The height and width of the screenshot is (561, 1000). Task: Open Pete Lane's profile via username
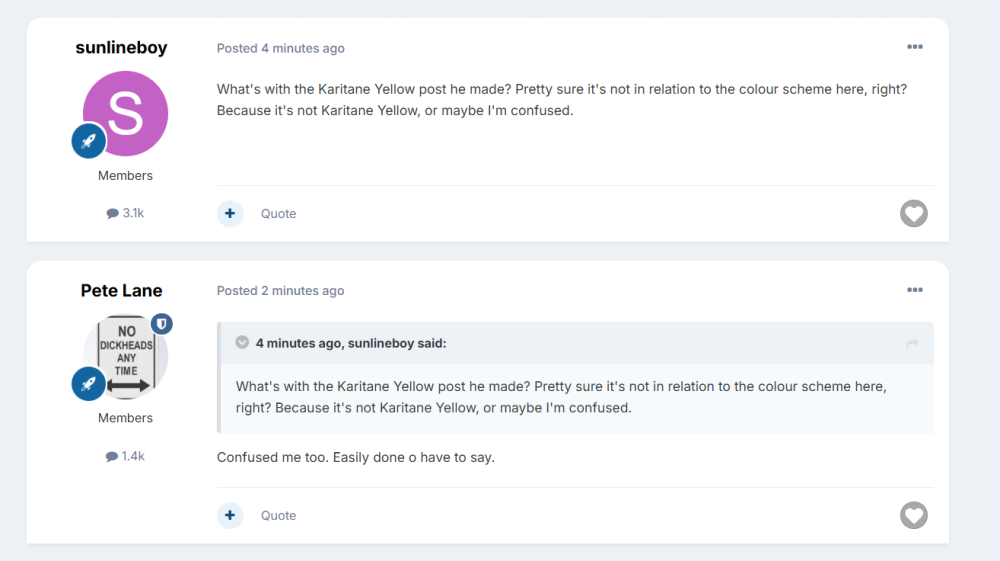coord(121,291)
